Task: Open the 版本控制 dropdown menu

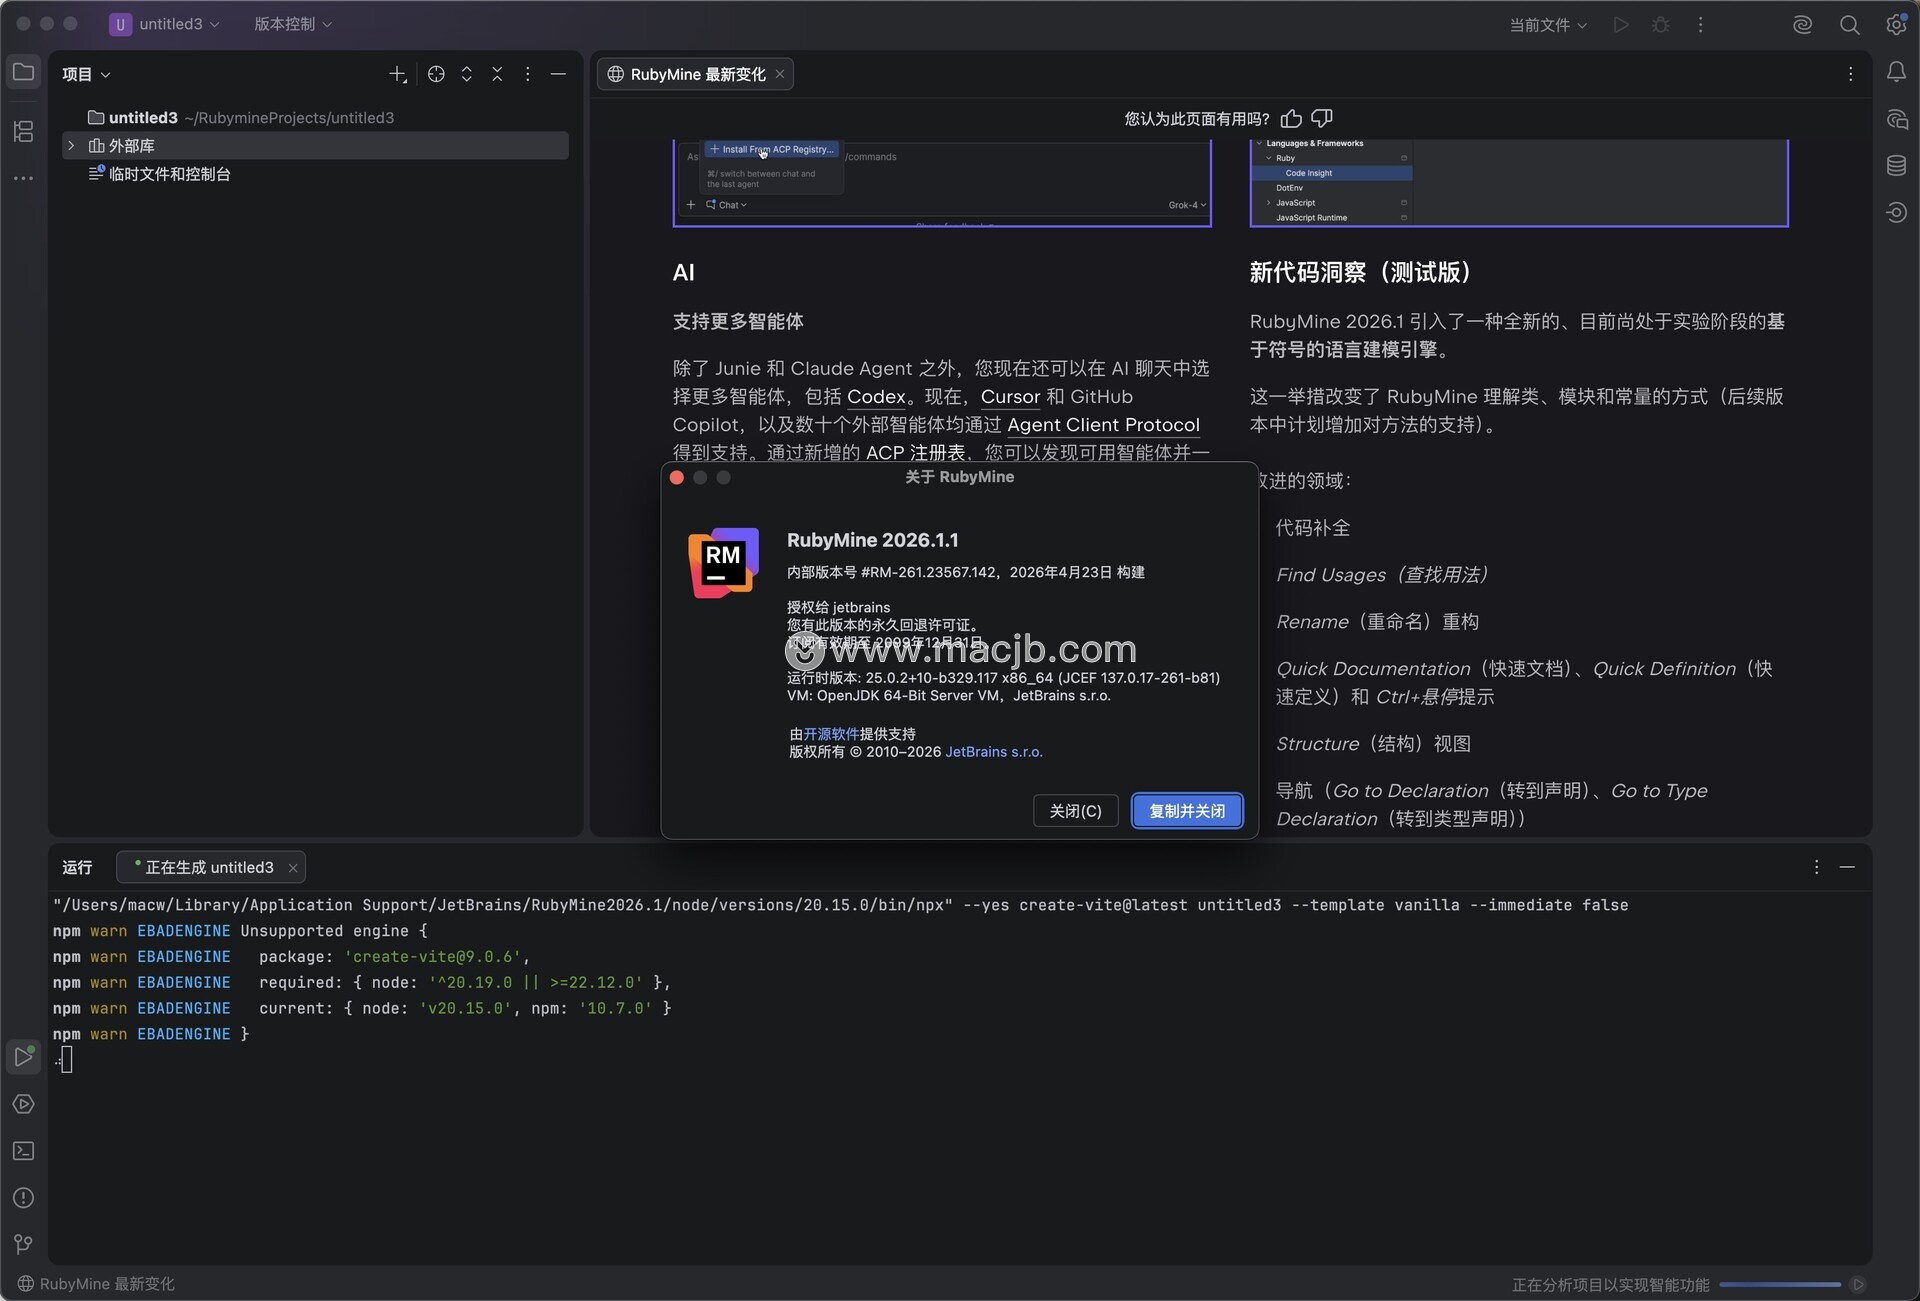Action: click(x=292, y=24)
